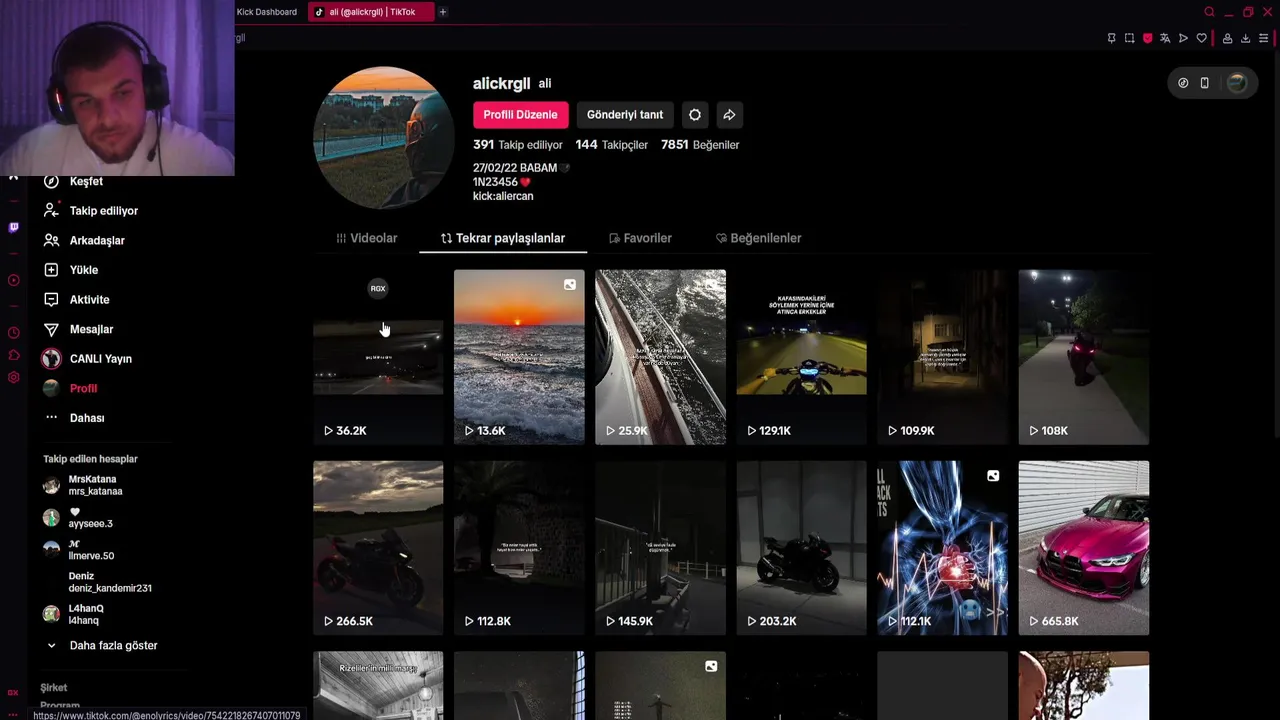1280x720 pixels.
Task: Select the ali (@alickrgll) TikTok browser tab
Action: 372,12
